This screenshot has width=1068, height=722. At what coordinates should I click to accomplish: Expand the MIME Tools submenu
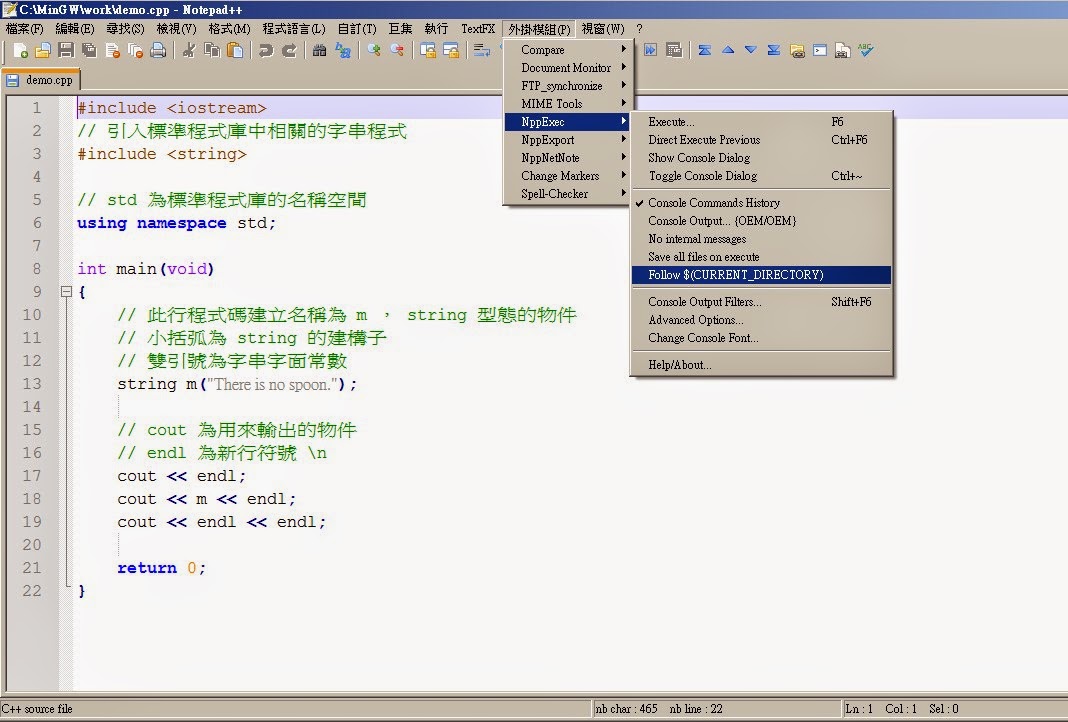click(x=566, y=104)
